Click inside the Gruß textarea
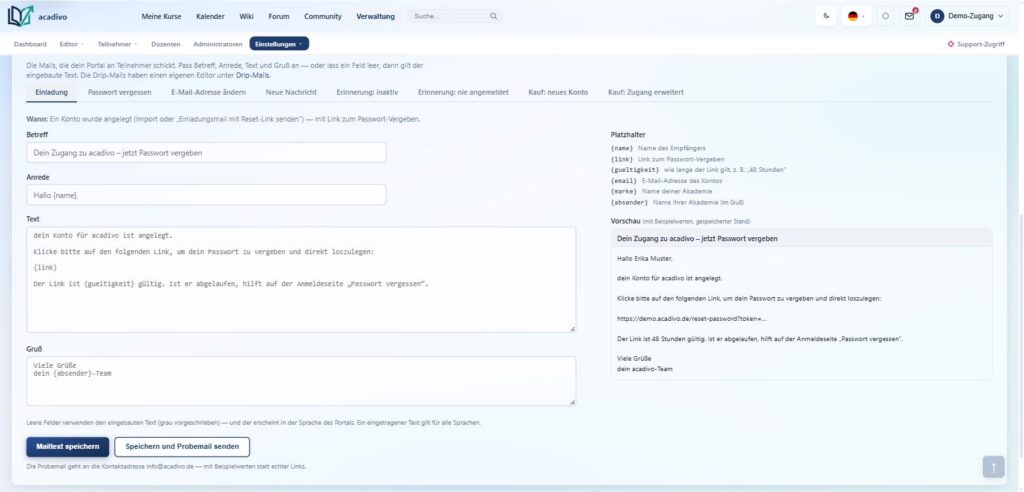 tap(301, 381)
